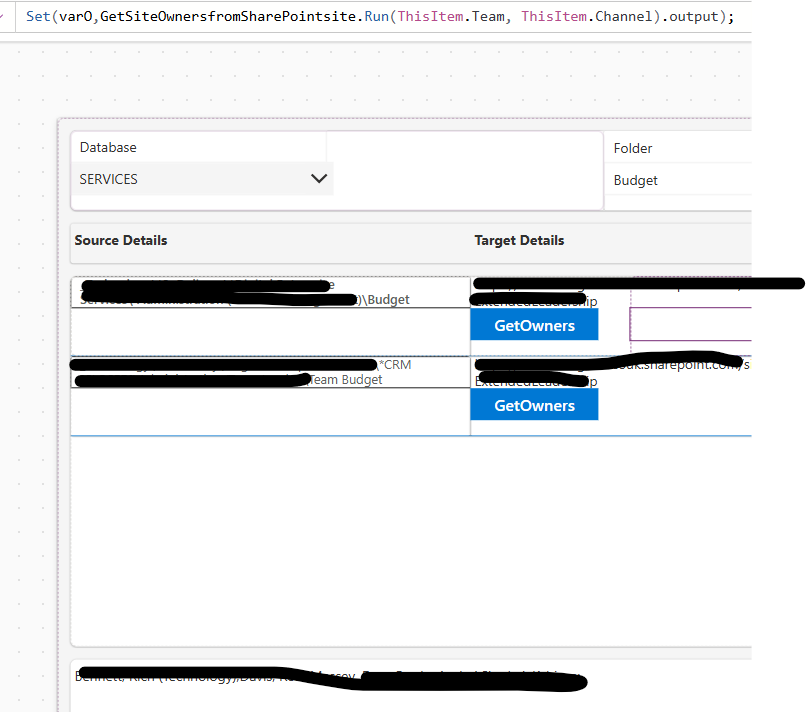Viewport: 806px width, 712px height.
Task: Select the Source Details column header
Action: tap(120, 240)
